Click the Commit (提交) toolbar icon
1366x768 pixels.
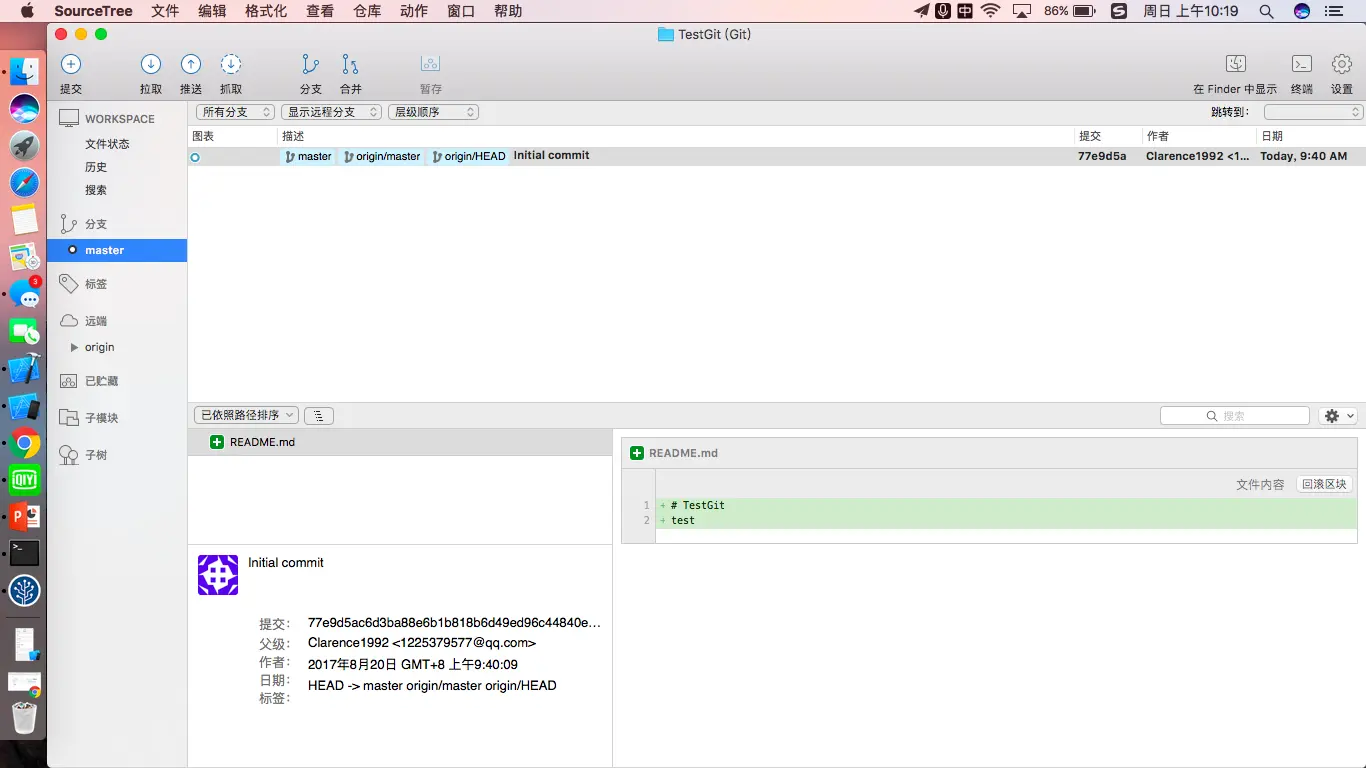coord(71,64)
